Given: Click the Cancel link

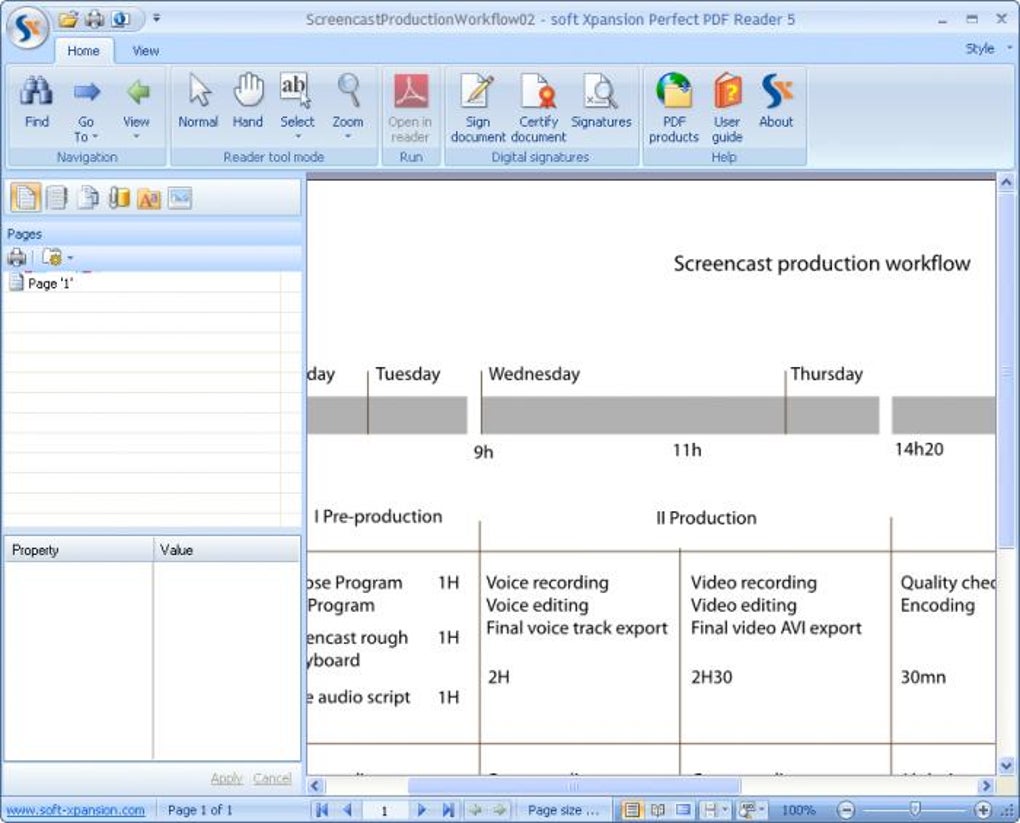Looking at the screenshot, I should point(272,778).
